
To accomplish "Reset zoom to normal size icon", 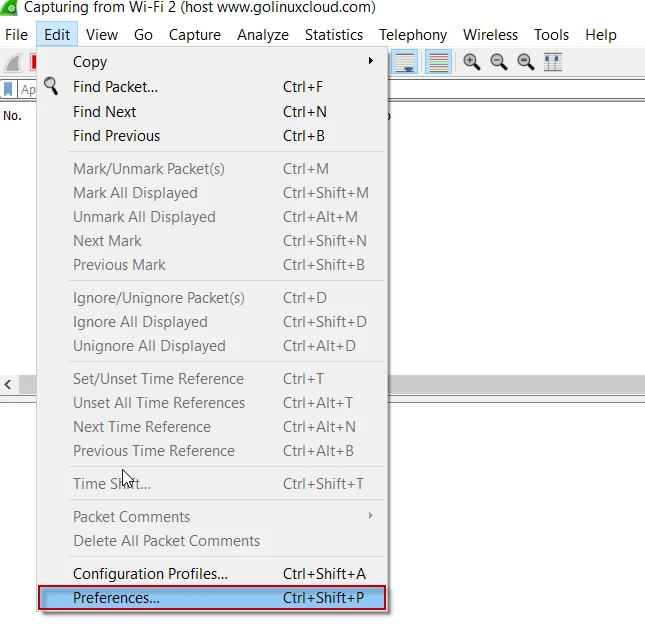I will tap(525, 62).
